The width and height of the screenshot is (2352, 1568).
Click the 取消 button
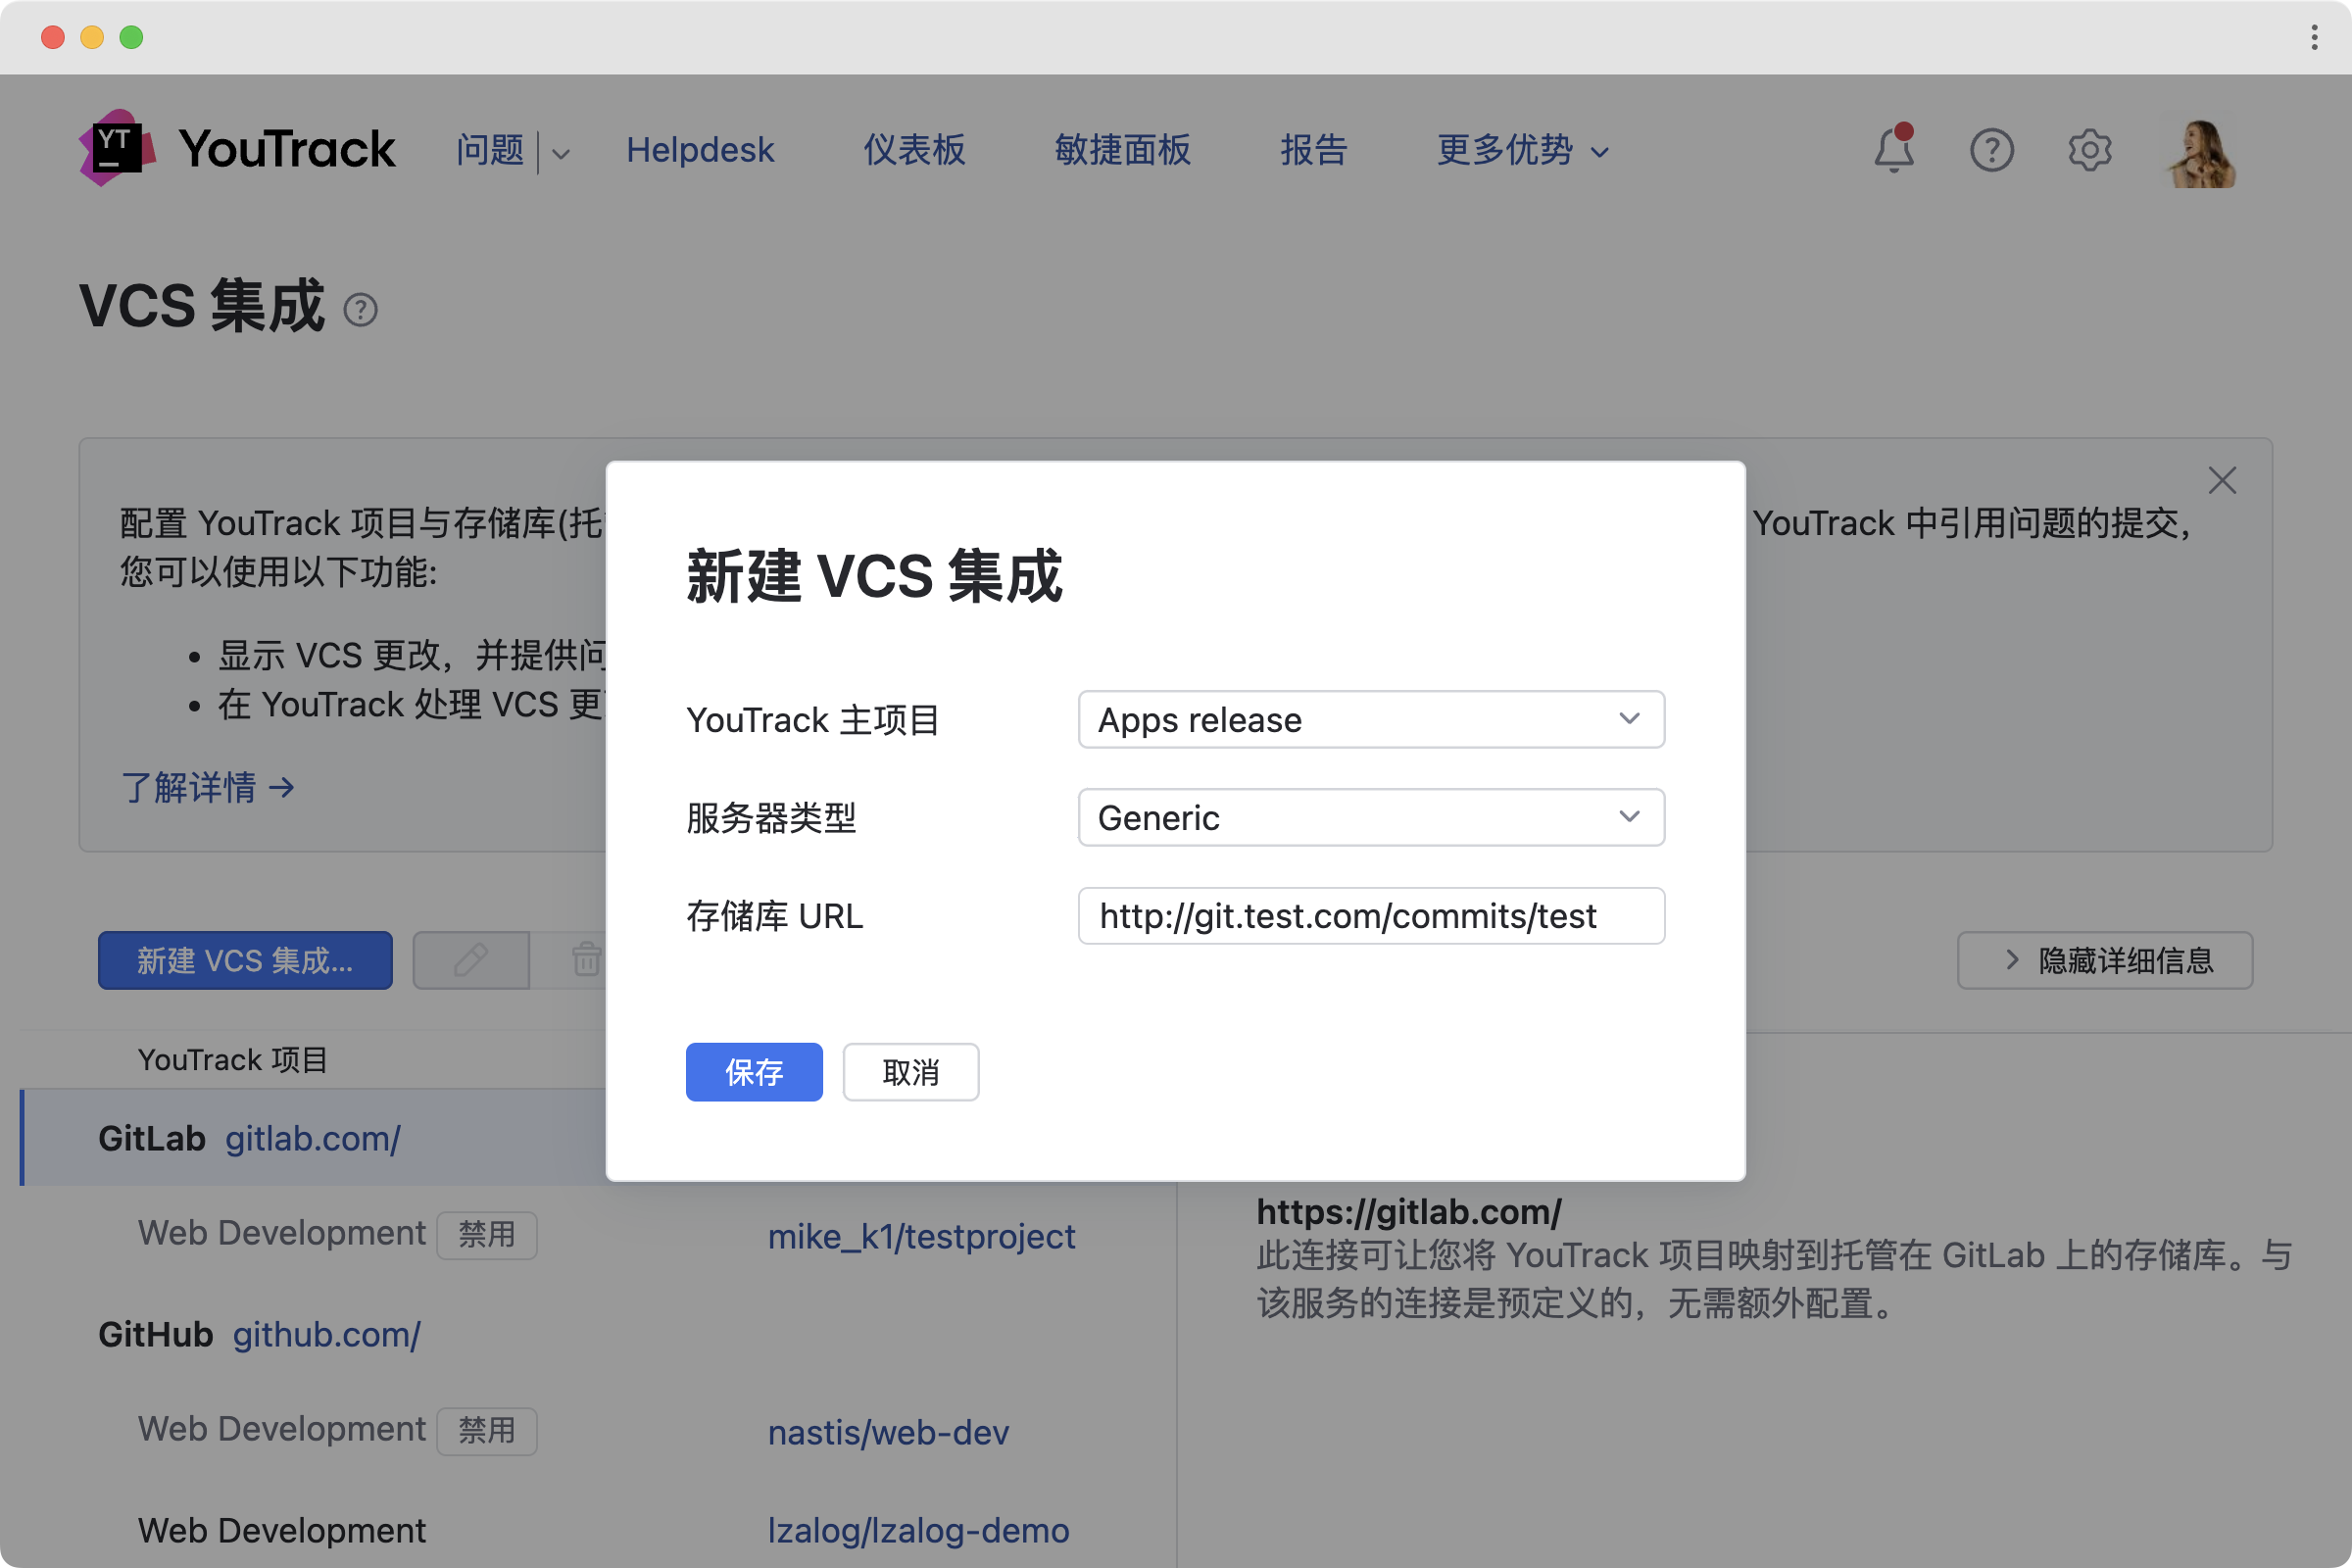click(910, 1072)
